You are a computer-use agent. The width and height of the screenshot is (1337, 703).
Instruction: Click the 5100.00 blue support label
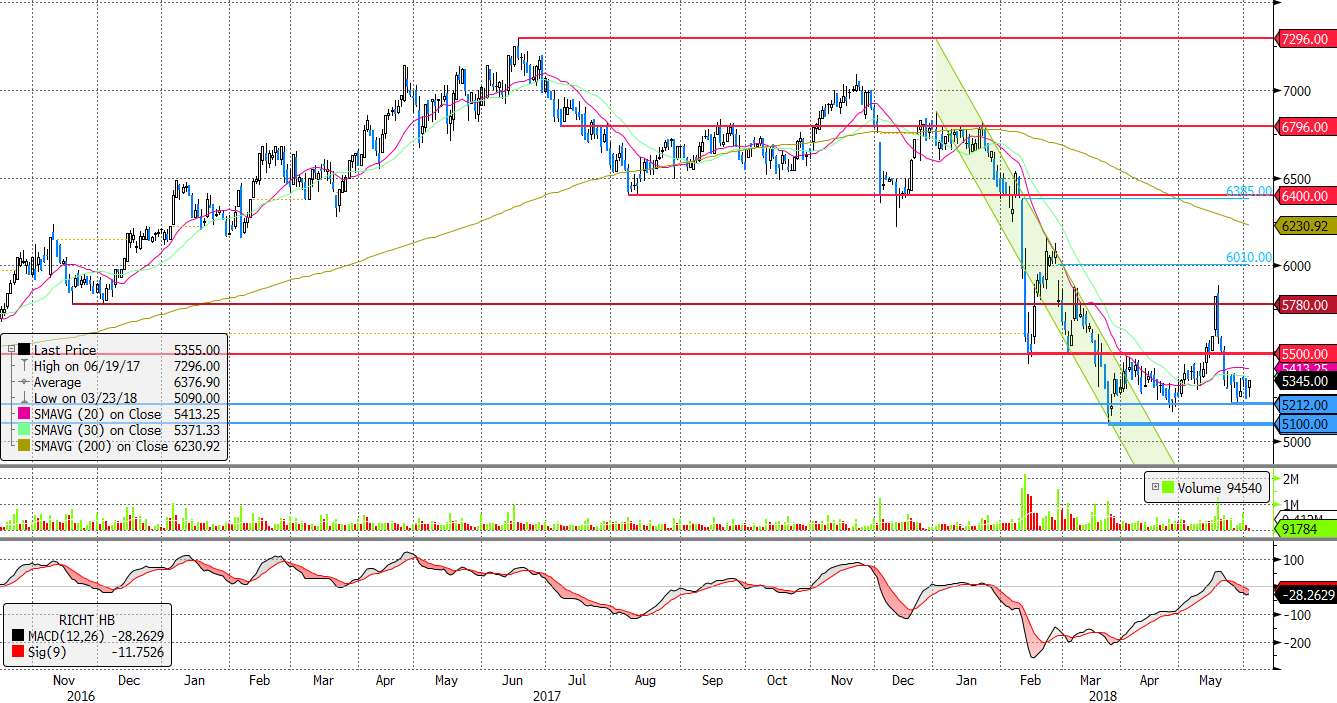[1305, 424]
